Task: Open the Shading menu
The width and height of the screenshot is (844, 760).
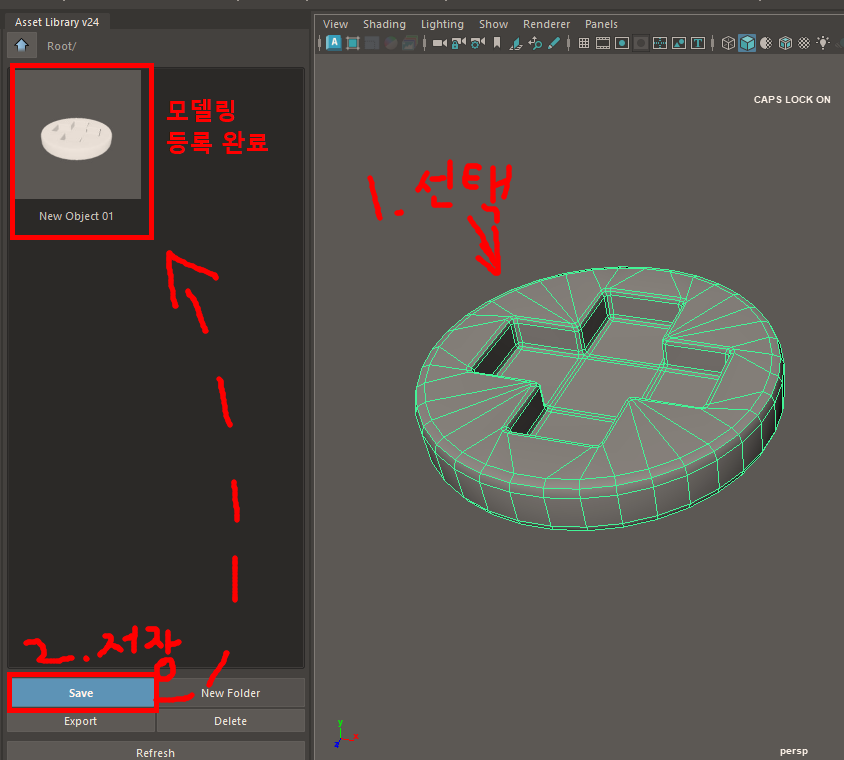Action: tap(384, 23)
